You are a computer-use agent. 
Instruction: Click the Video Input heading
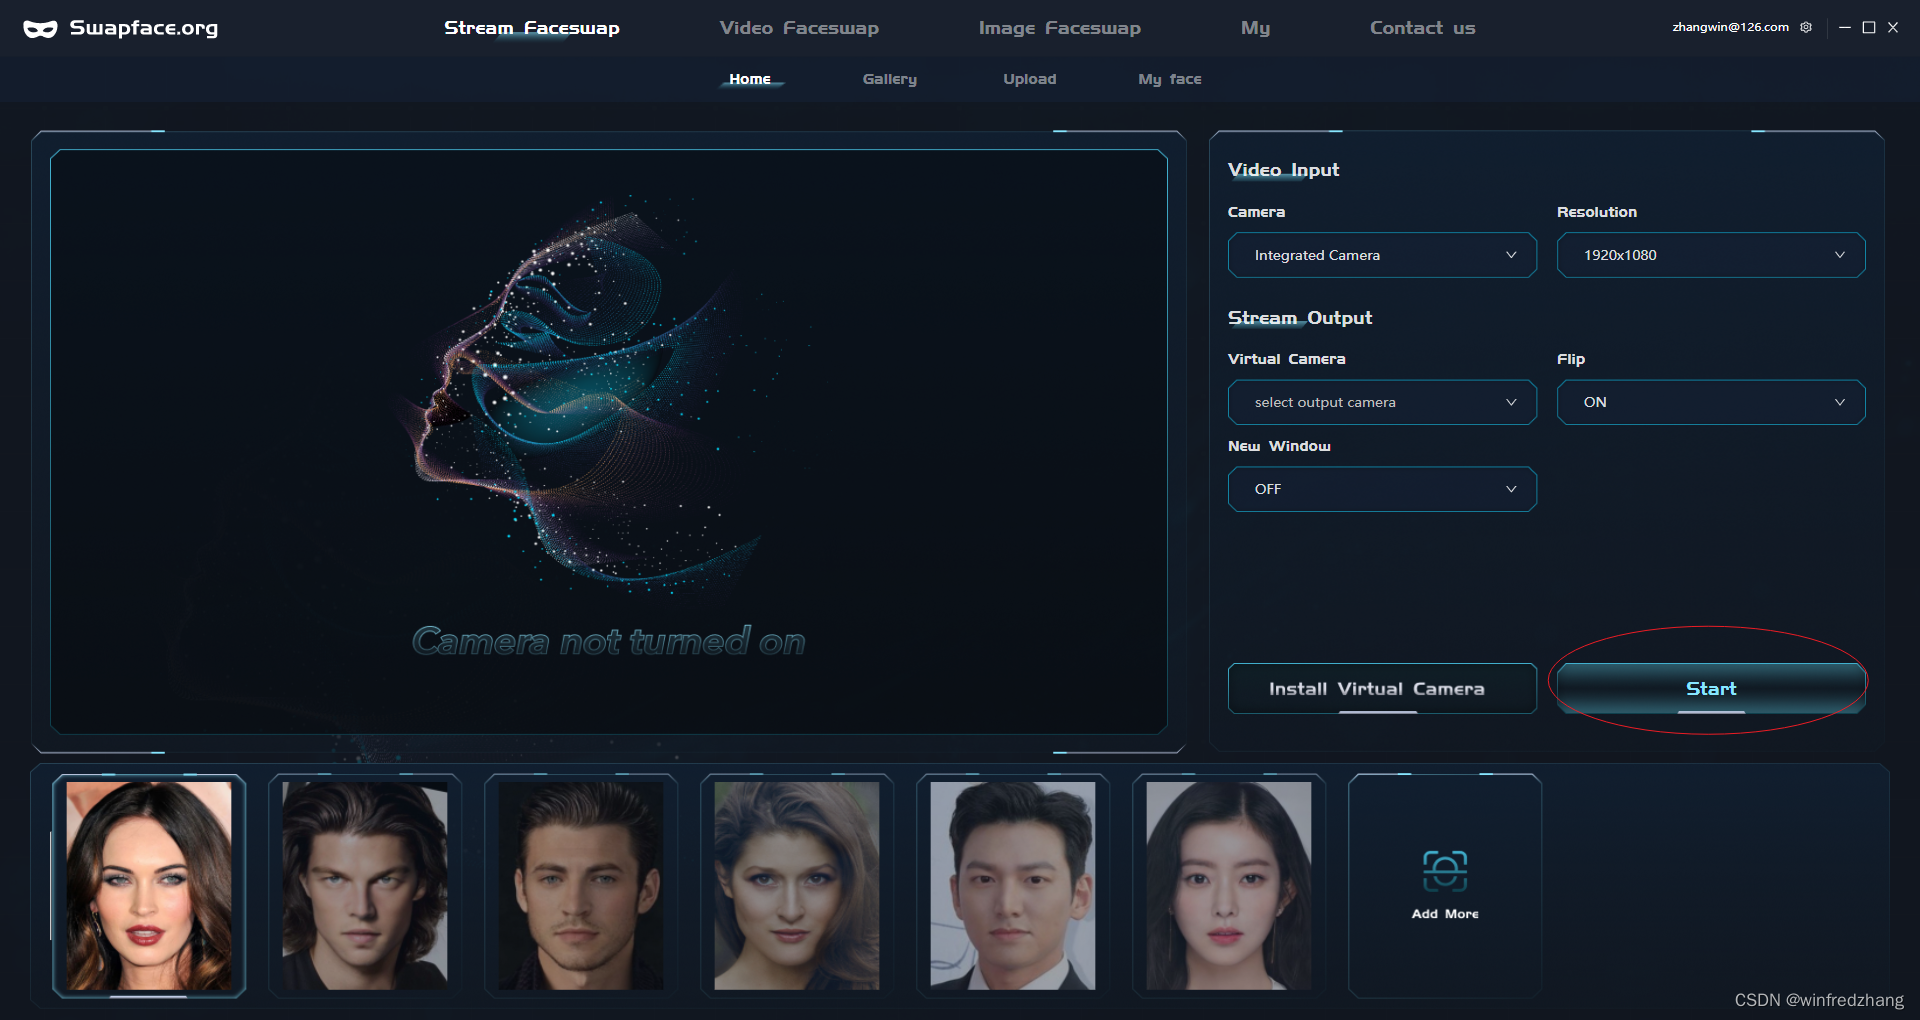pyautogui.click(x=1283, y=170)
